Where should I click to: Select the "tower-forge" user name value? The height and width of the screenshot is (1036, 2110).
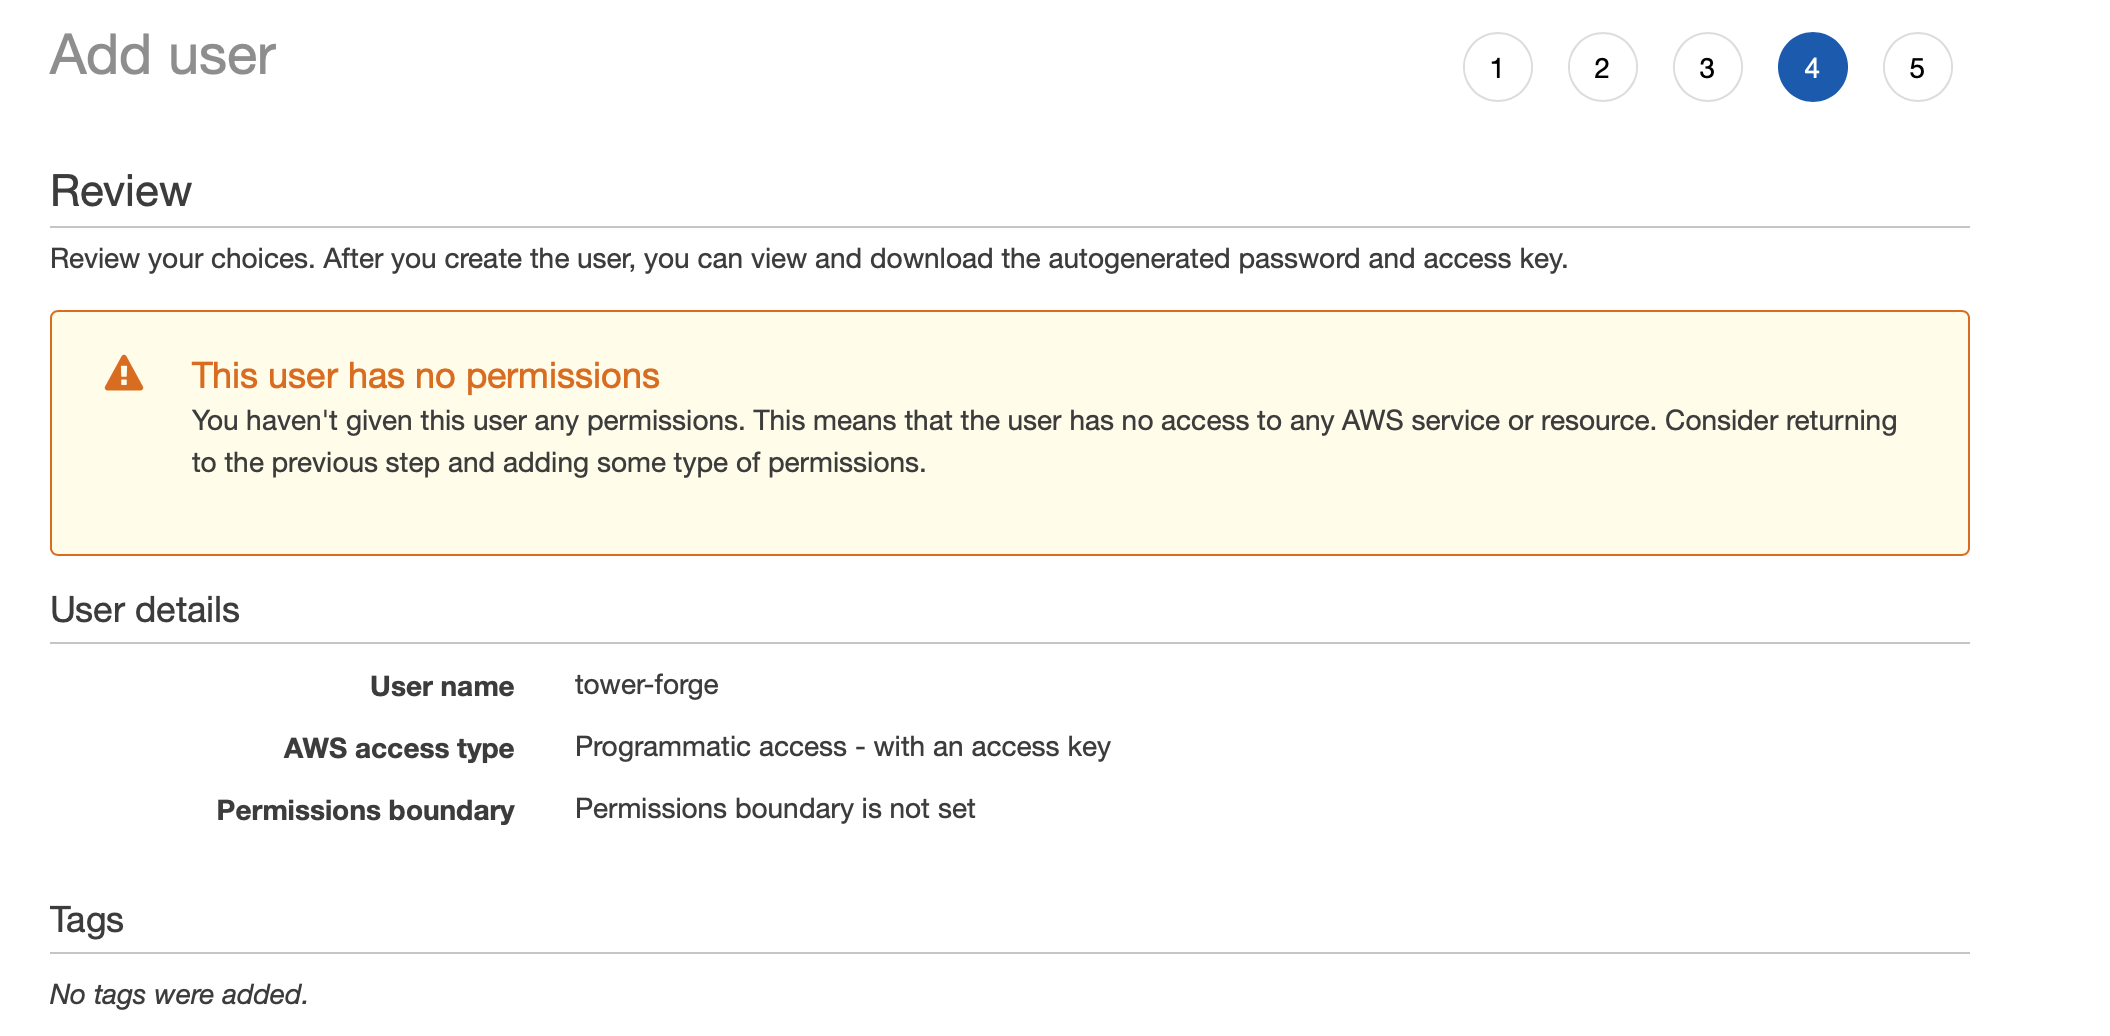[x=646, y=685]
